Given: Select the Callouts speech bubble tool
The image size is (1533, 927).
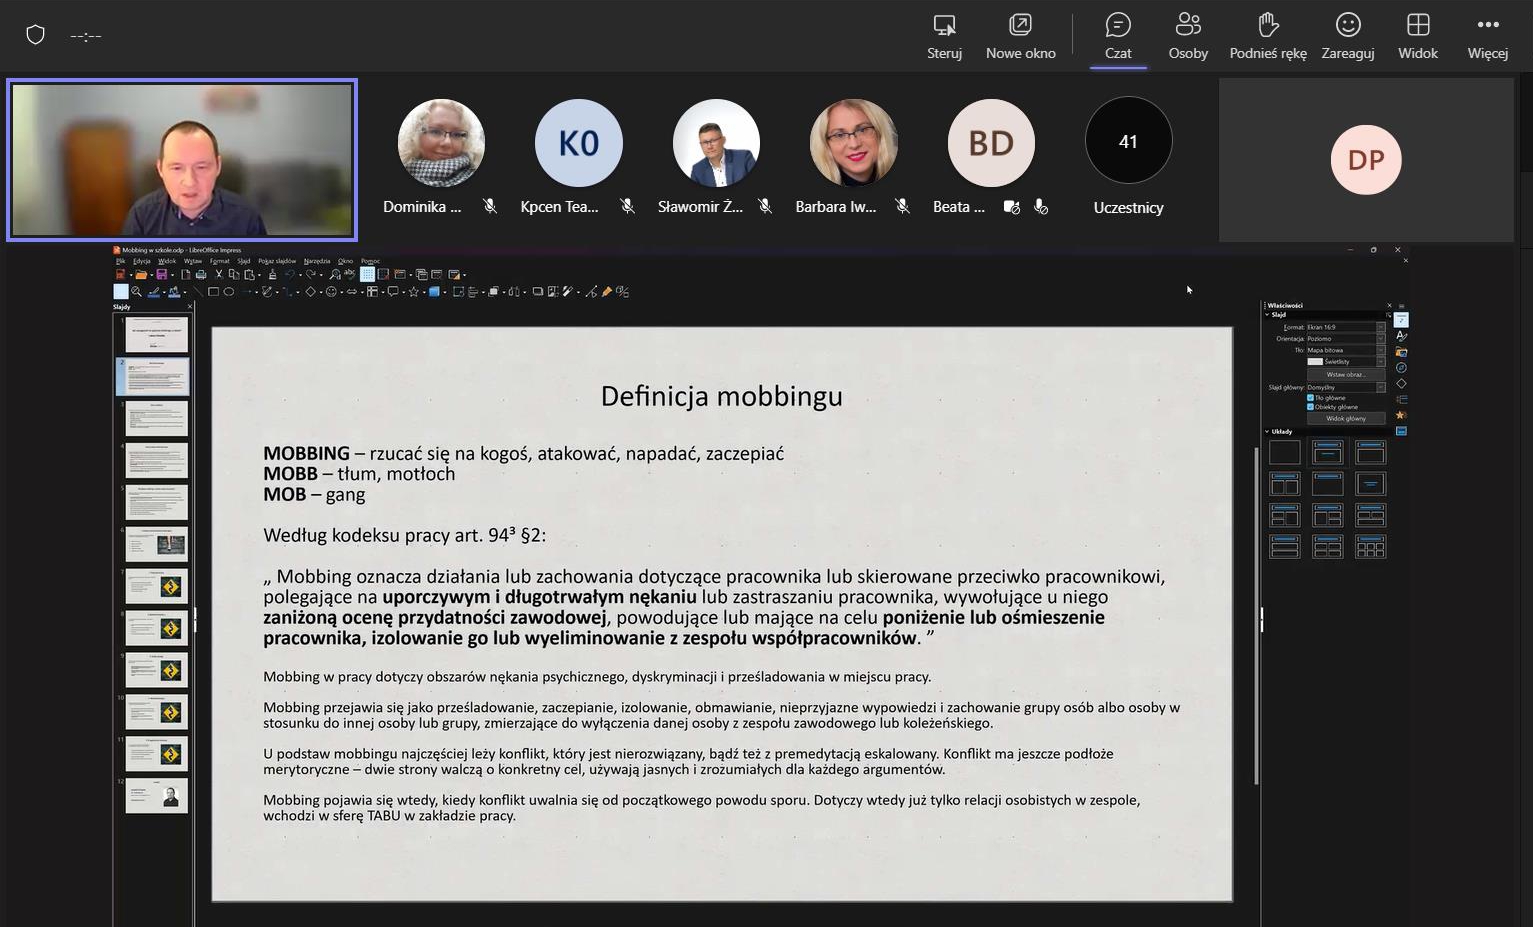Looking at the screenshot, I should click(x=393, y=292).
